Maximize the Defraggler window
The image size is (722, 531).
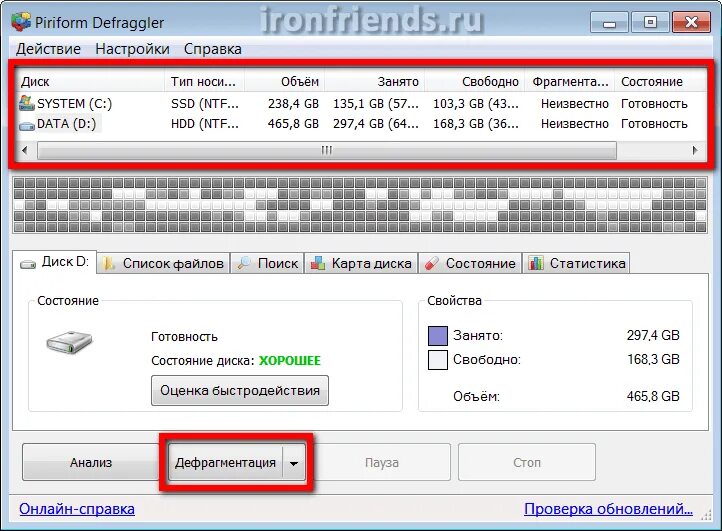(x=650, y=22)
